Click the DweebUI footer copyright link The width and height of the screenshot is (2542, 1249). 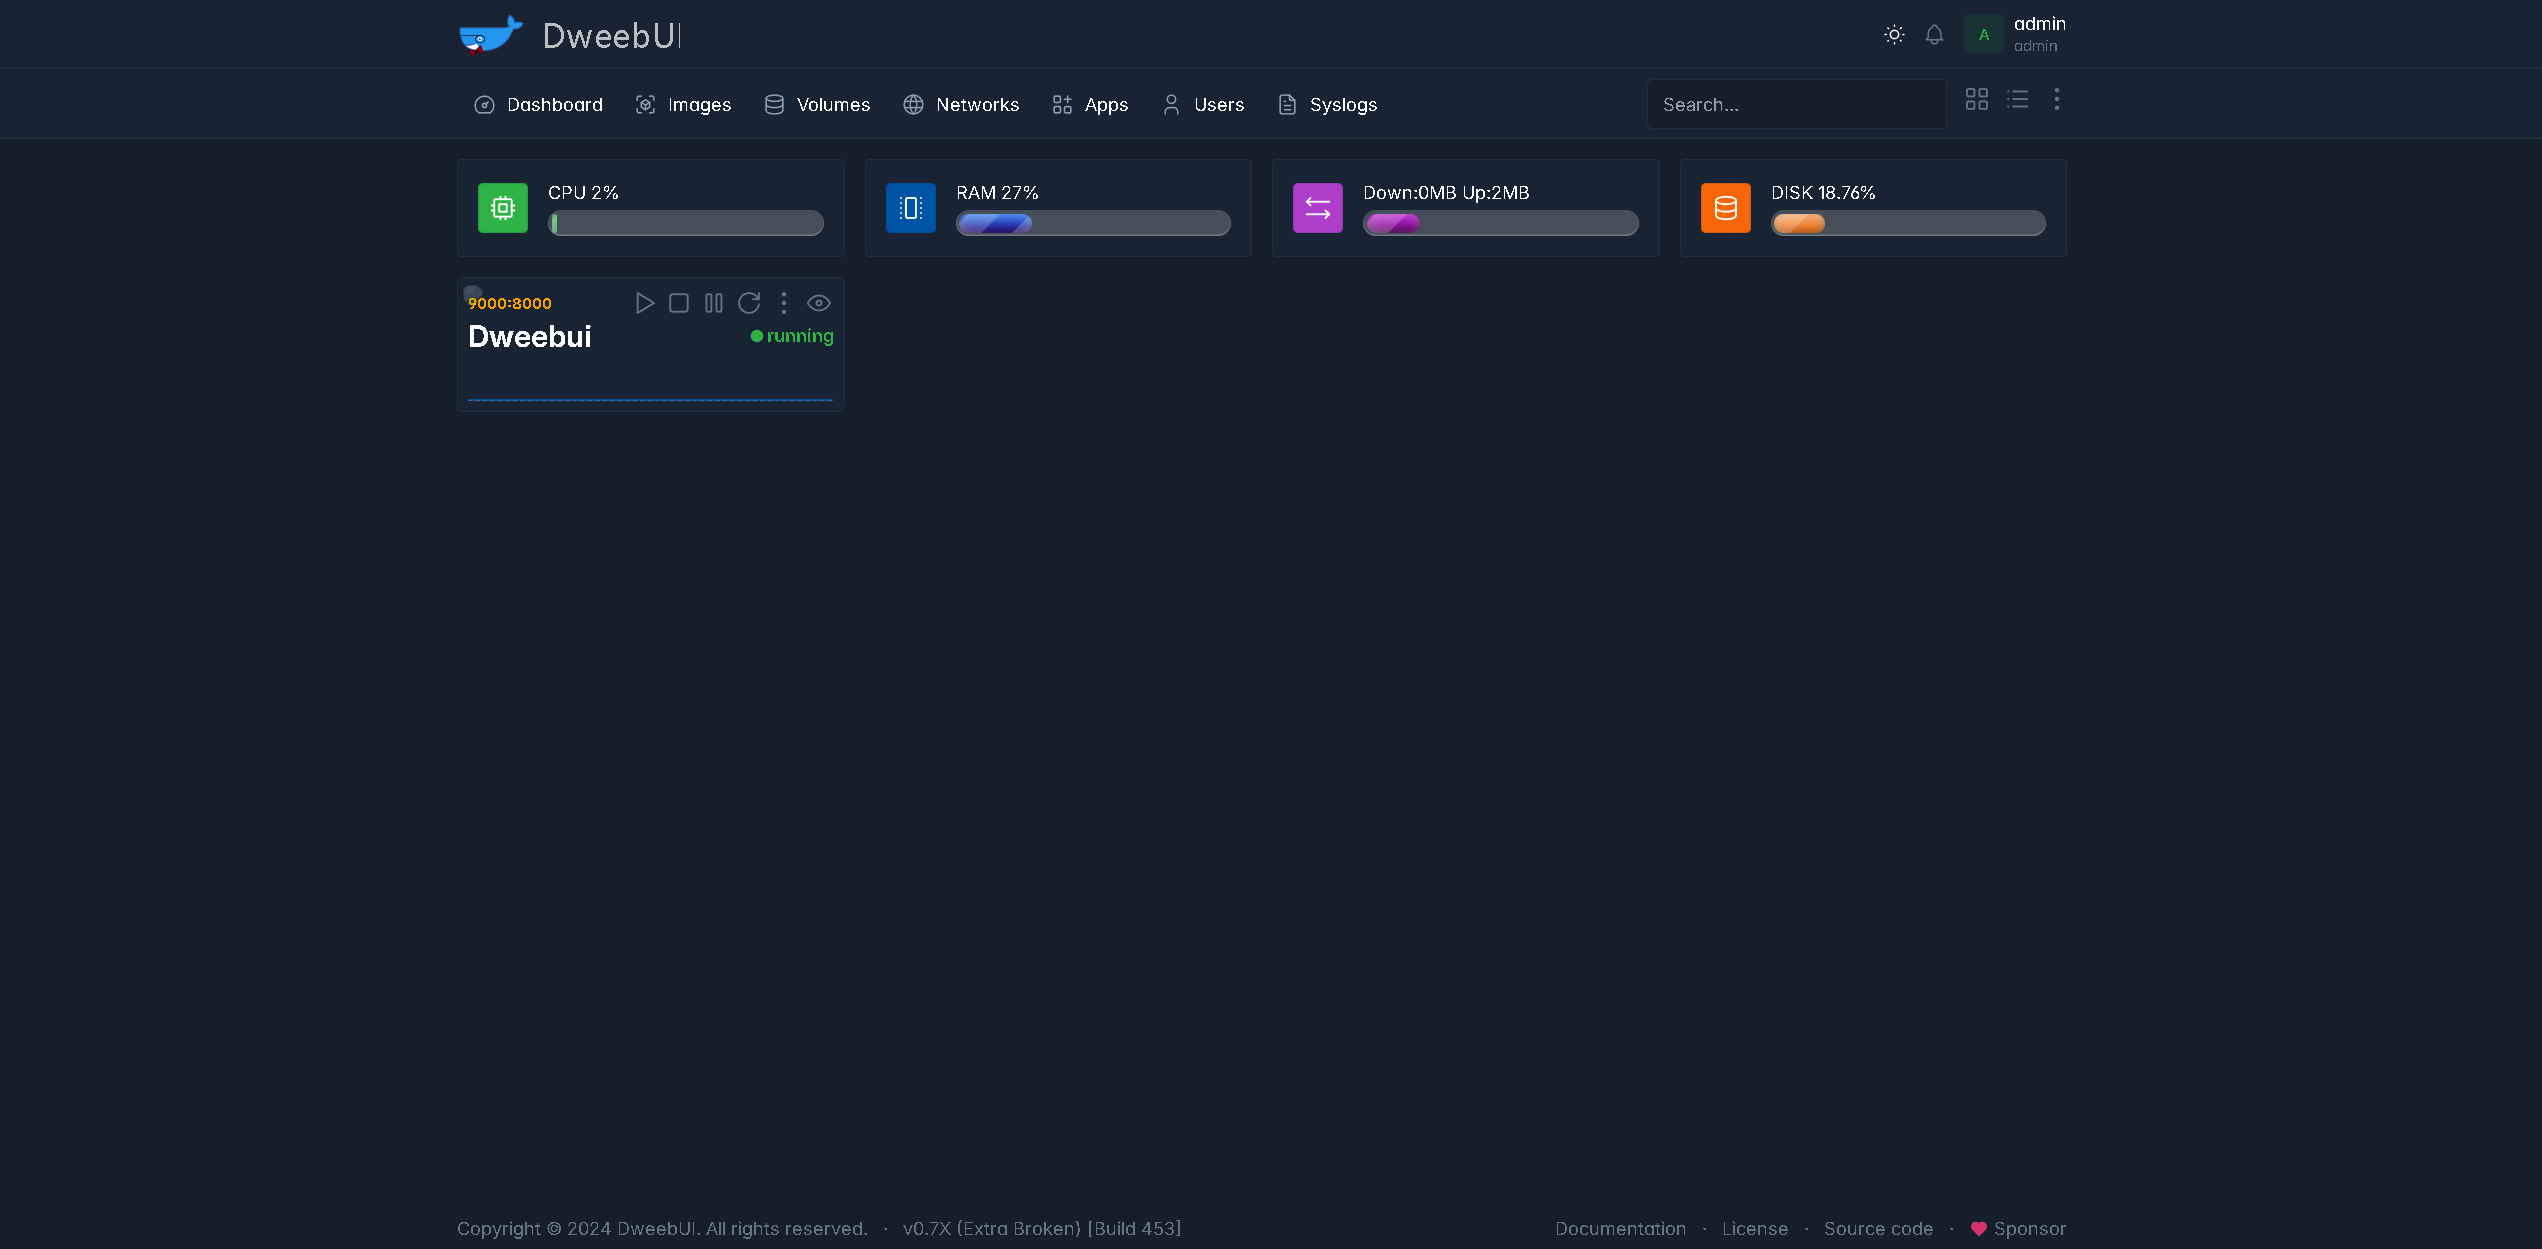[x=656, y=1228]
